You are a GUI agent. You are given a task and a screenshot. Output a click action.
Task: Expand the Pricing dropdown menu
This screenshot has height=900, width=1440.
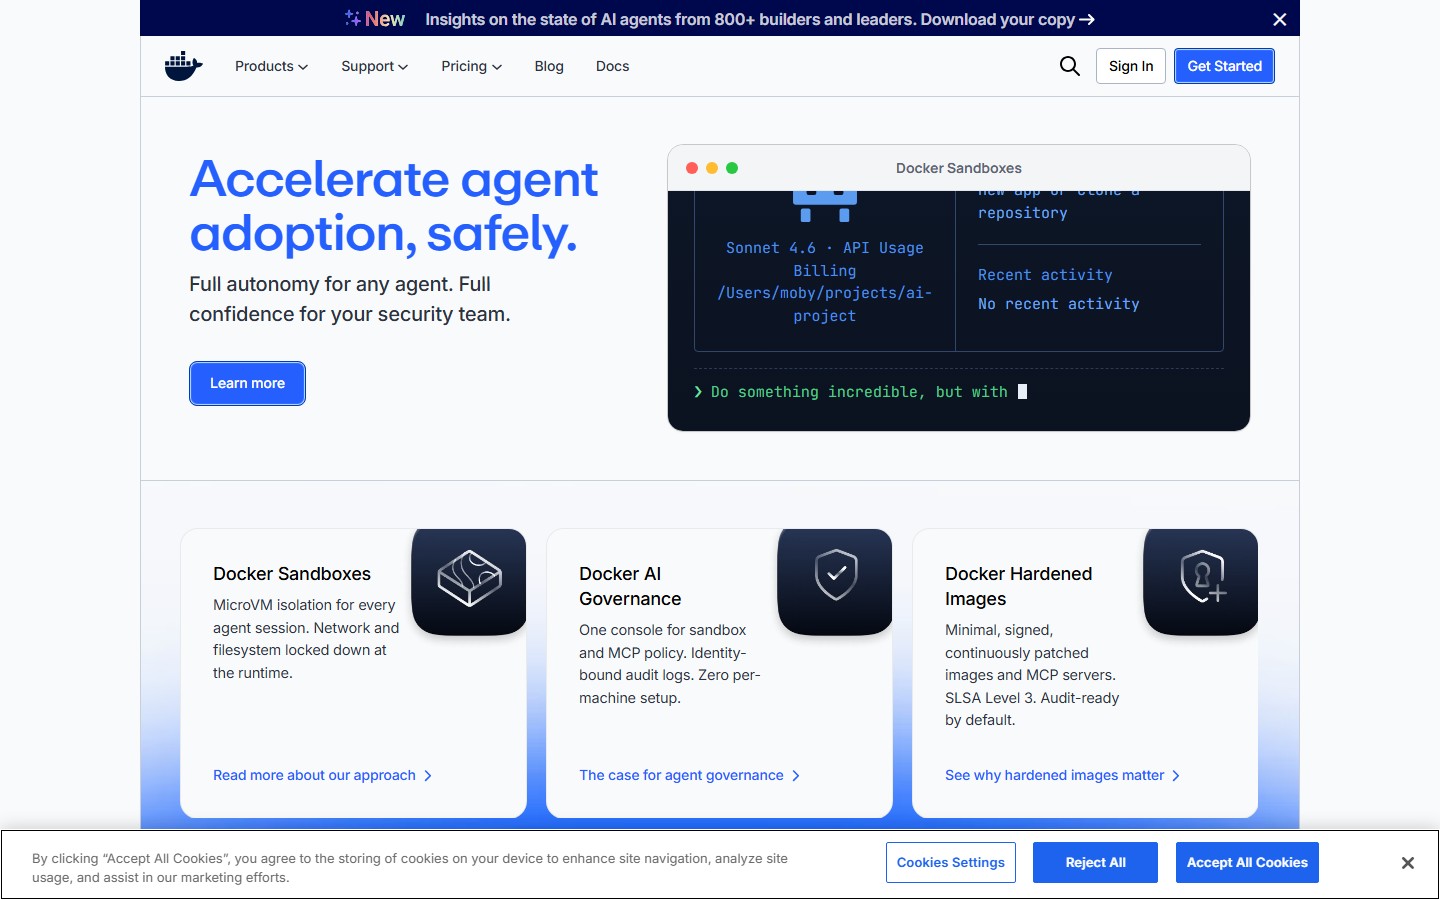tap(472, 66)
